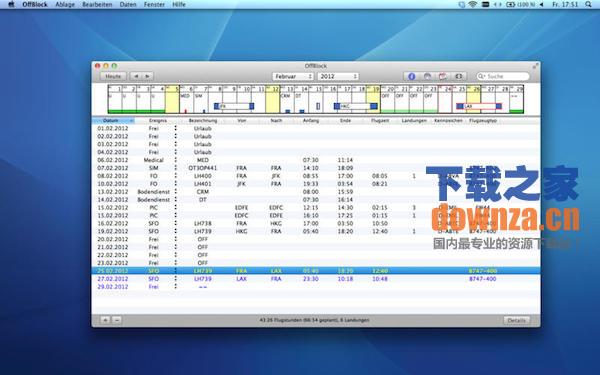
Task: Sort by the Datum column header
Action: point(113,121)
